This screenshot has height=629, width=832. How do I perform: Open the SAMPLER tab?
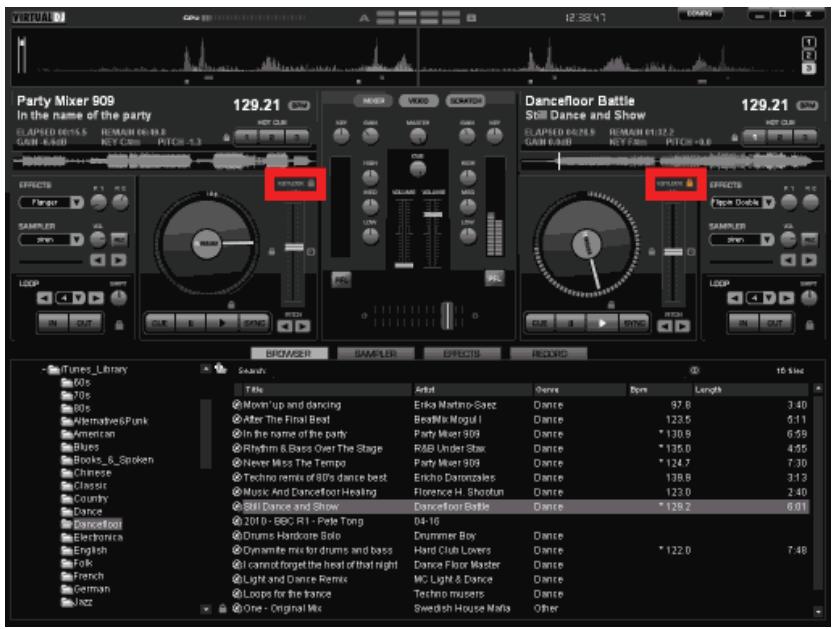pyautogui.click(x=375, y=354)
